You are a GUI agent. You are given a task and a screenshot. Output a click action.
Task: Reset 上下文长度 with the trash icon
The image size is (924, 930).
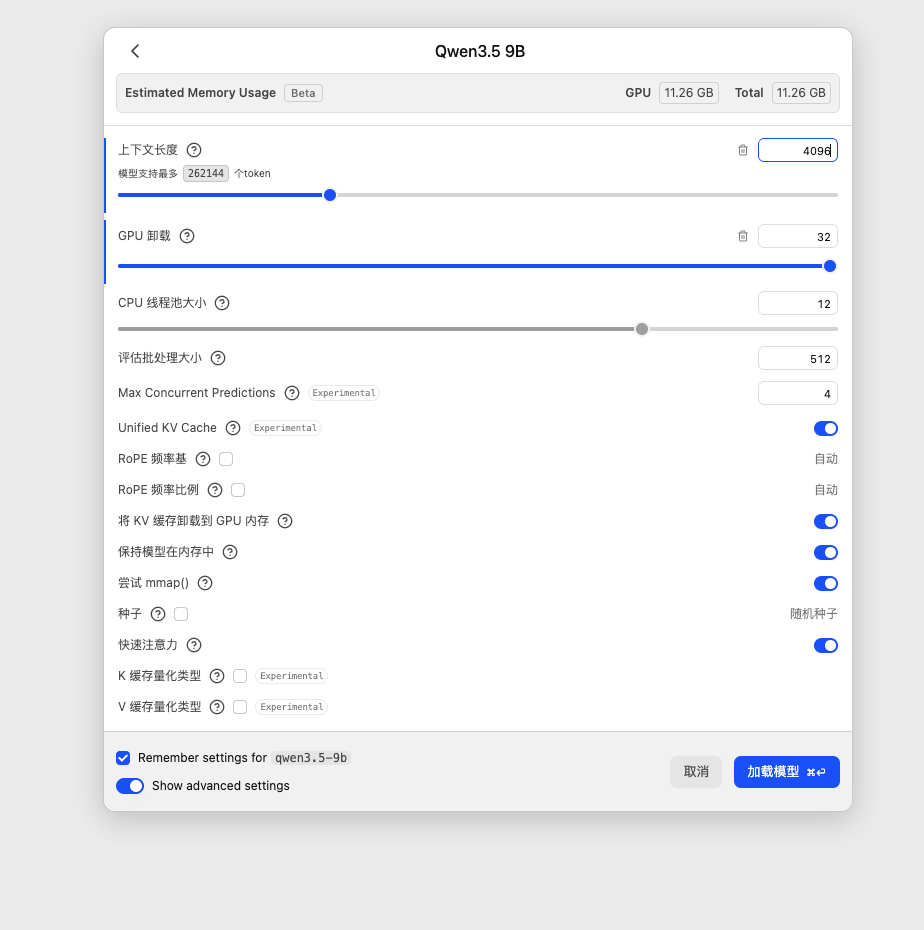743,150
